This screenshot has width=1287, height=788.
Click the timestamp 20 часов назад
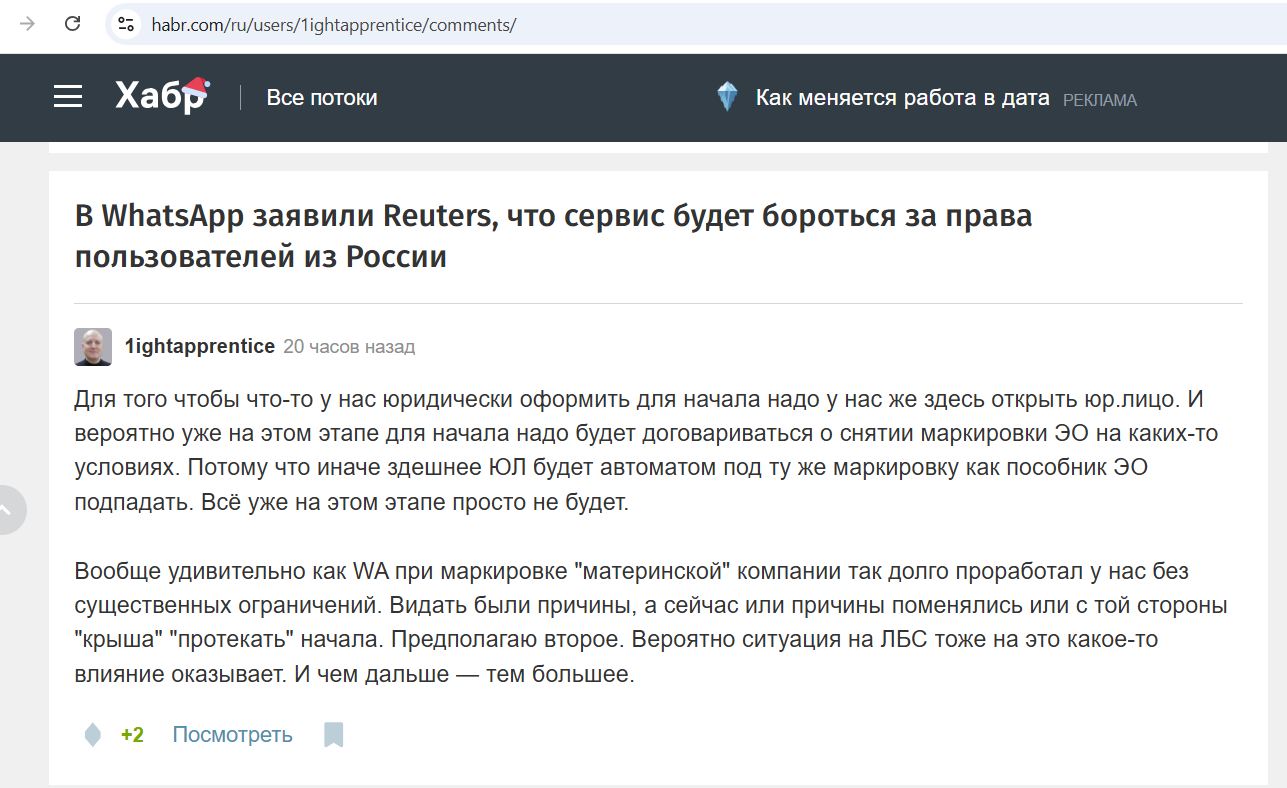(x=349, y=347)
